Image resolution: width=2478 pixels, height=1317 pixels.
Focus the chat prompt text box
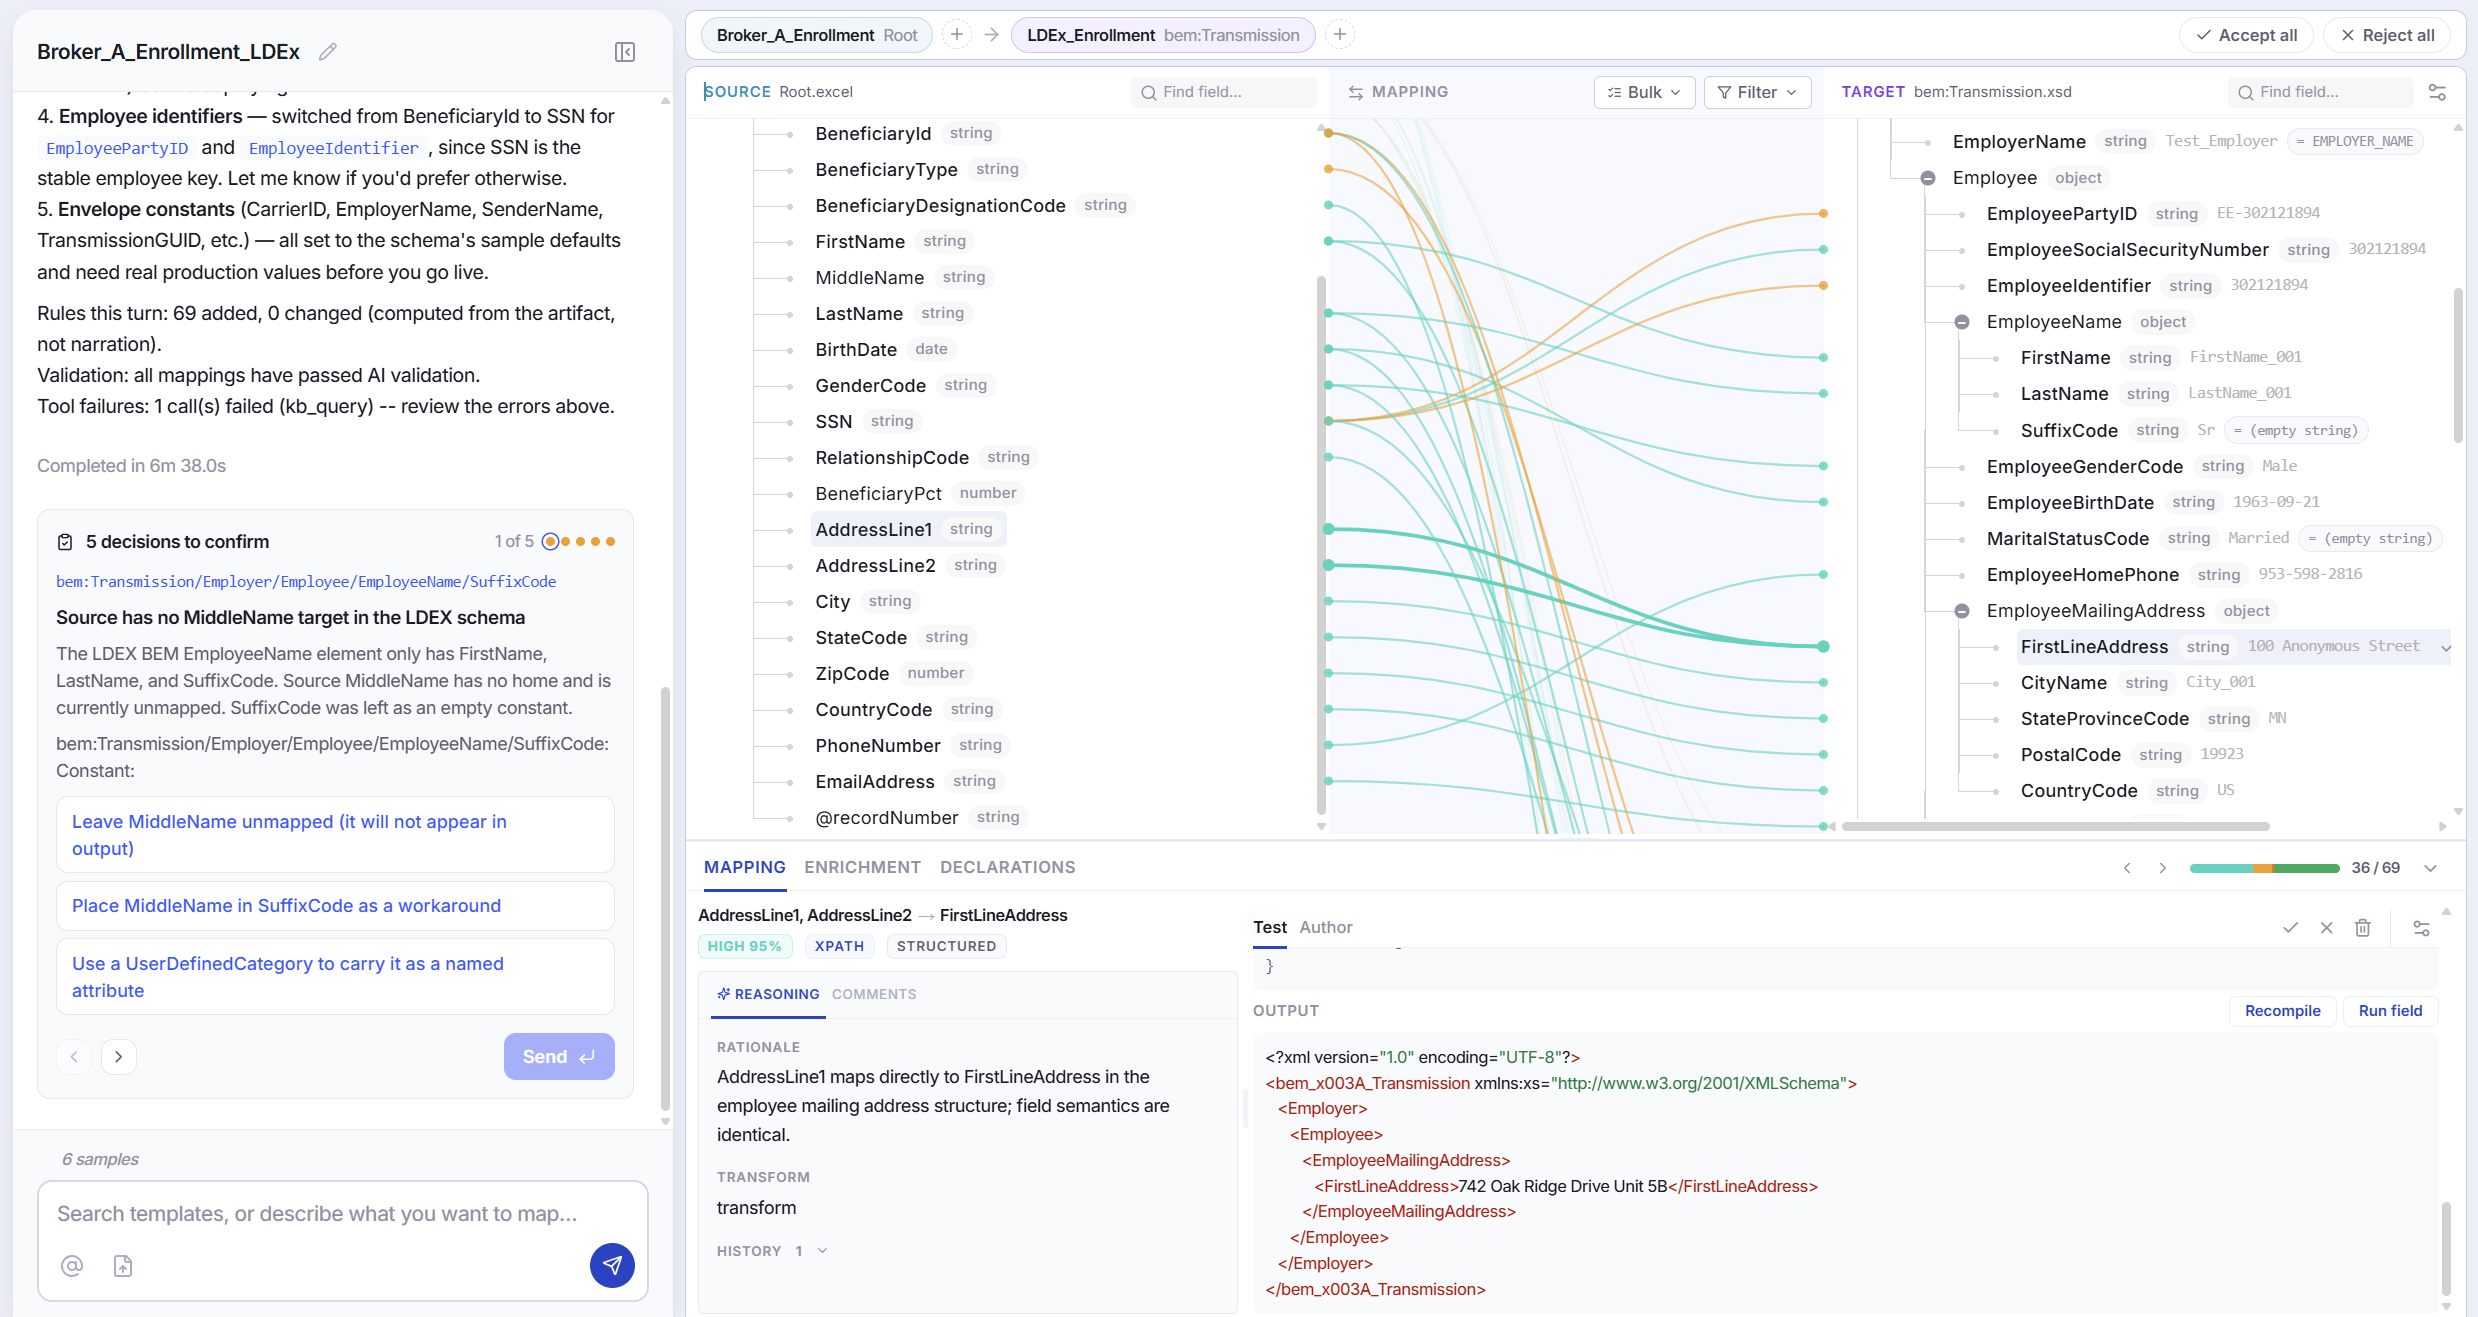coord(343,1214)
